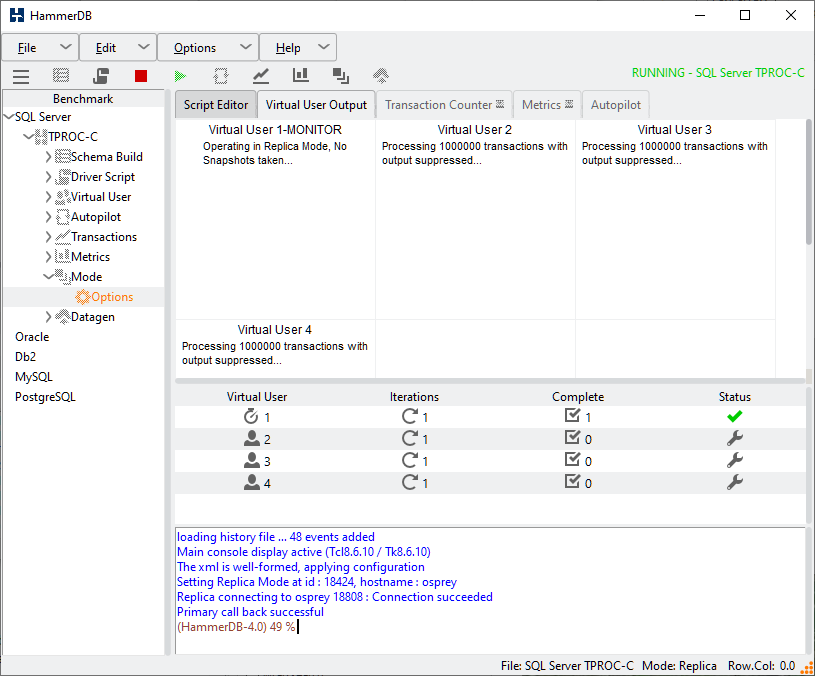Click the person icon for virtual user 3
Viewport: 815px width, 676px height.
click(x=252, y=460)
